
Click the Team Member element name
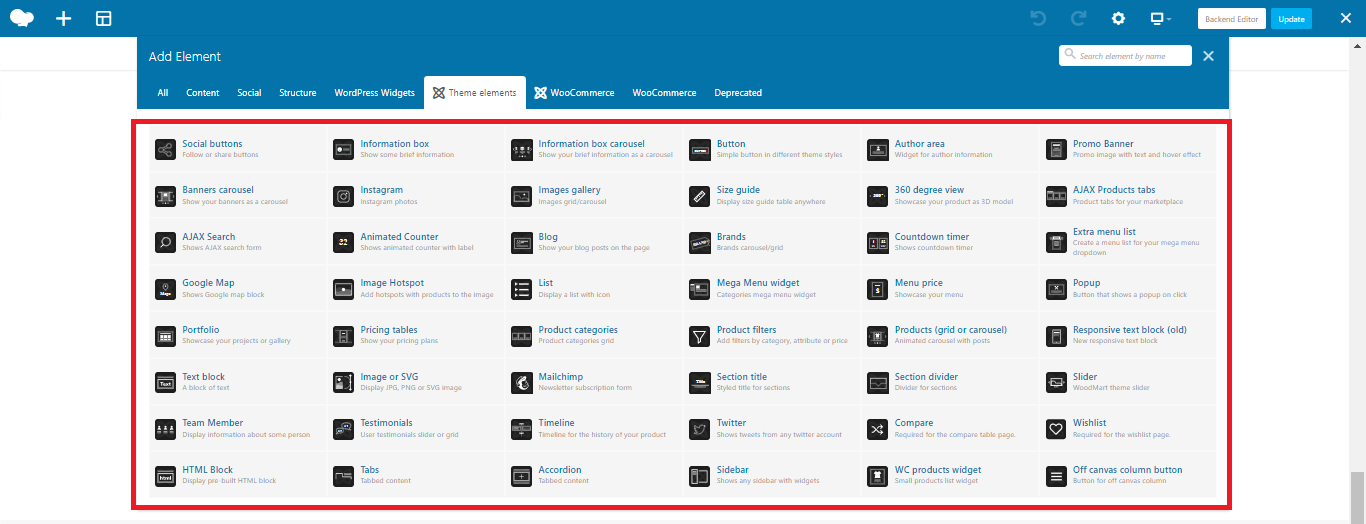coord(212,423)
